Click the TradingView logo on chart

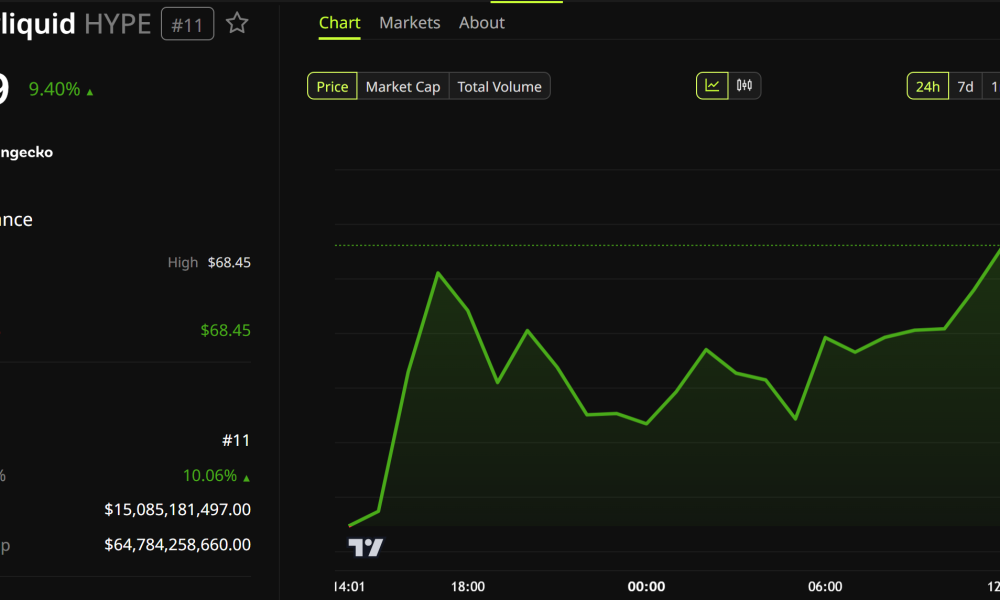click(365, 547)
